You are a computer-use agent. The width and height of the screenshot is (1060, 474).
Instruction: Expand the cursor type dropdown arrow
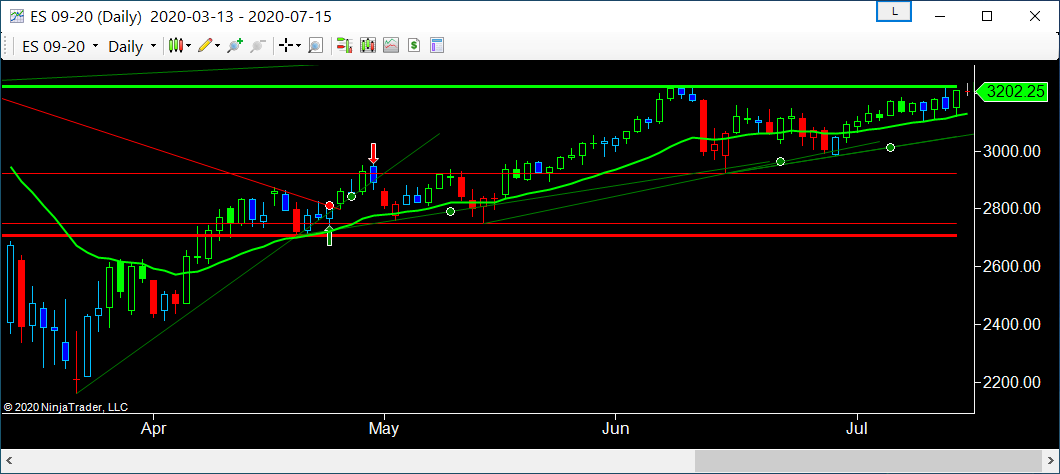(x=299, y=46)
